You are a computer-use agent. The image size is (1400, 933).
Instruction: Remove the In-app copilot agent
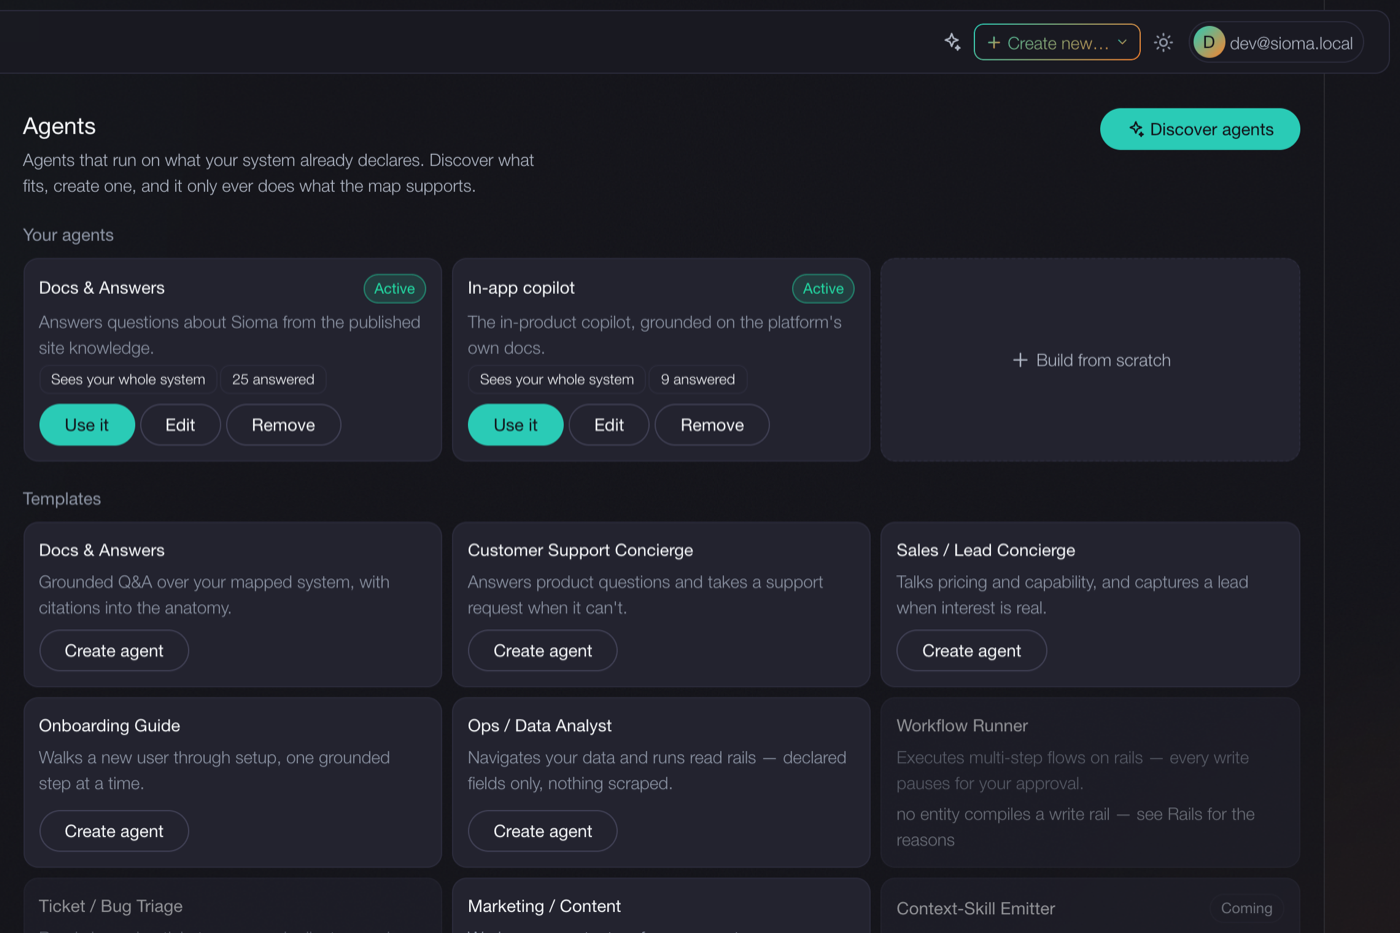[712, 425]
